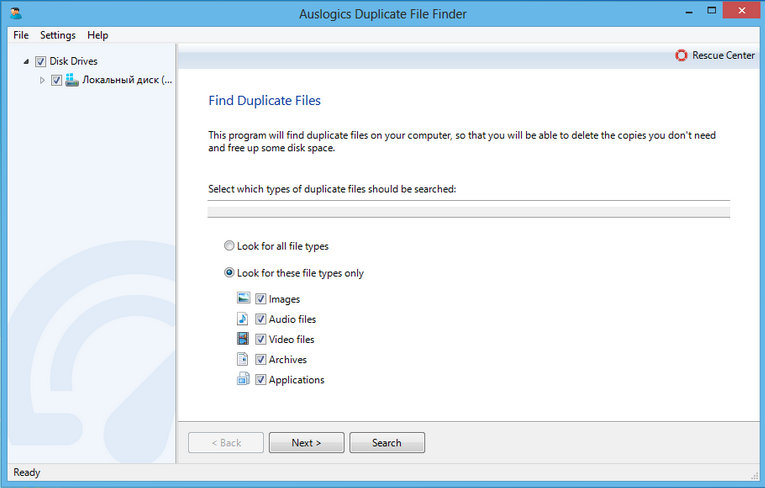Click the Ready status bar text
The width and height of the screenshot is (765, 488).
click(27, 472)
